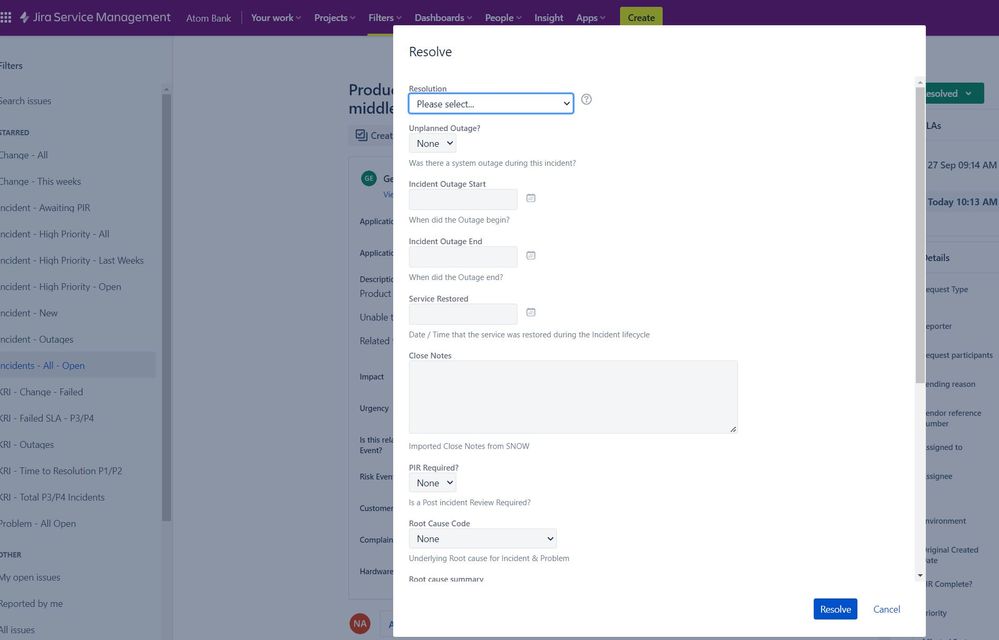
Task: Click the Incident Outage Start date field
Action: point(463,199)
